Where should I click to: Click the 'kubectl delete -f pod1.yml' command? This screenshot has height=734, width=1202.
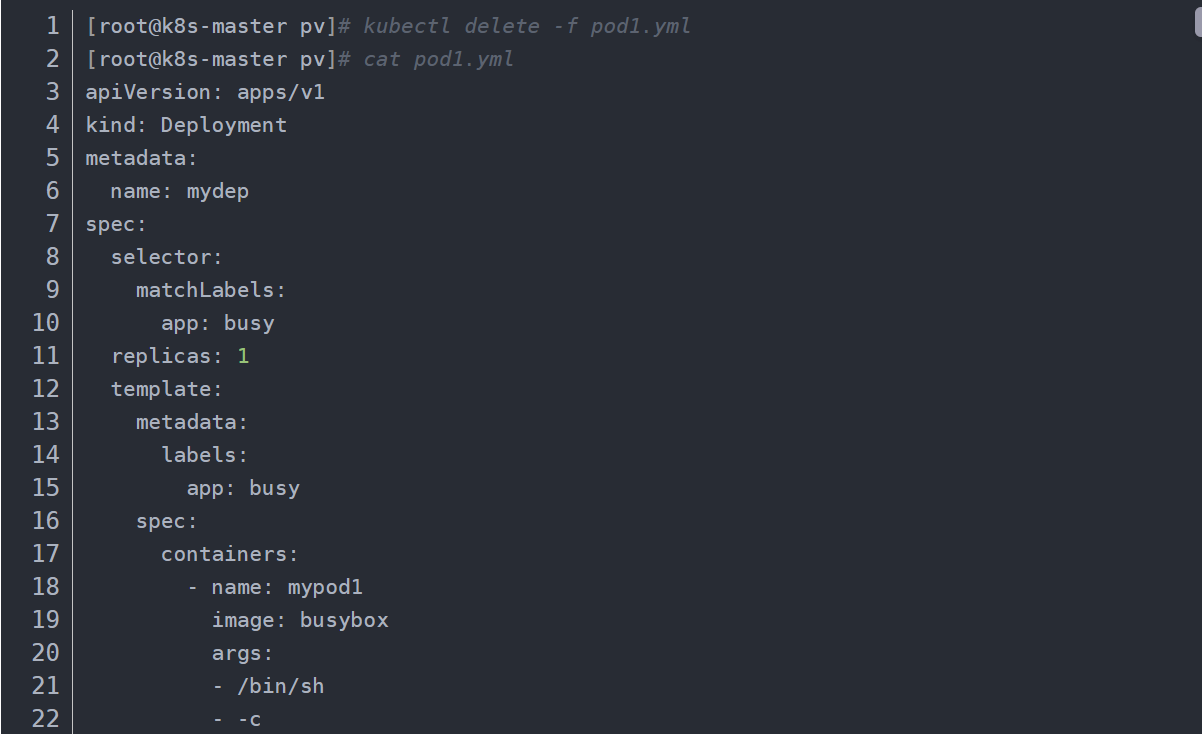(527, 26)
